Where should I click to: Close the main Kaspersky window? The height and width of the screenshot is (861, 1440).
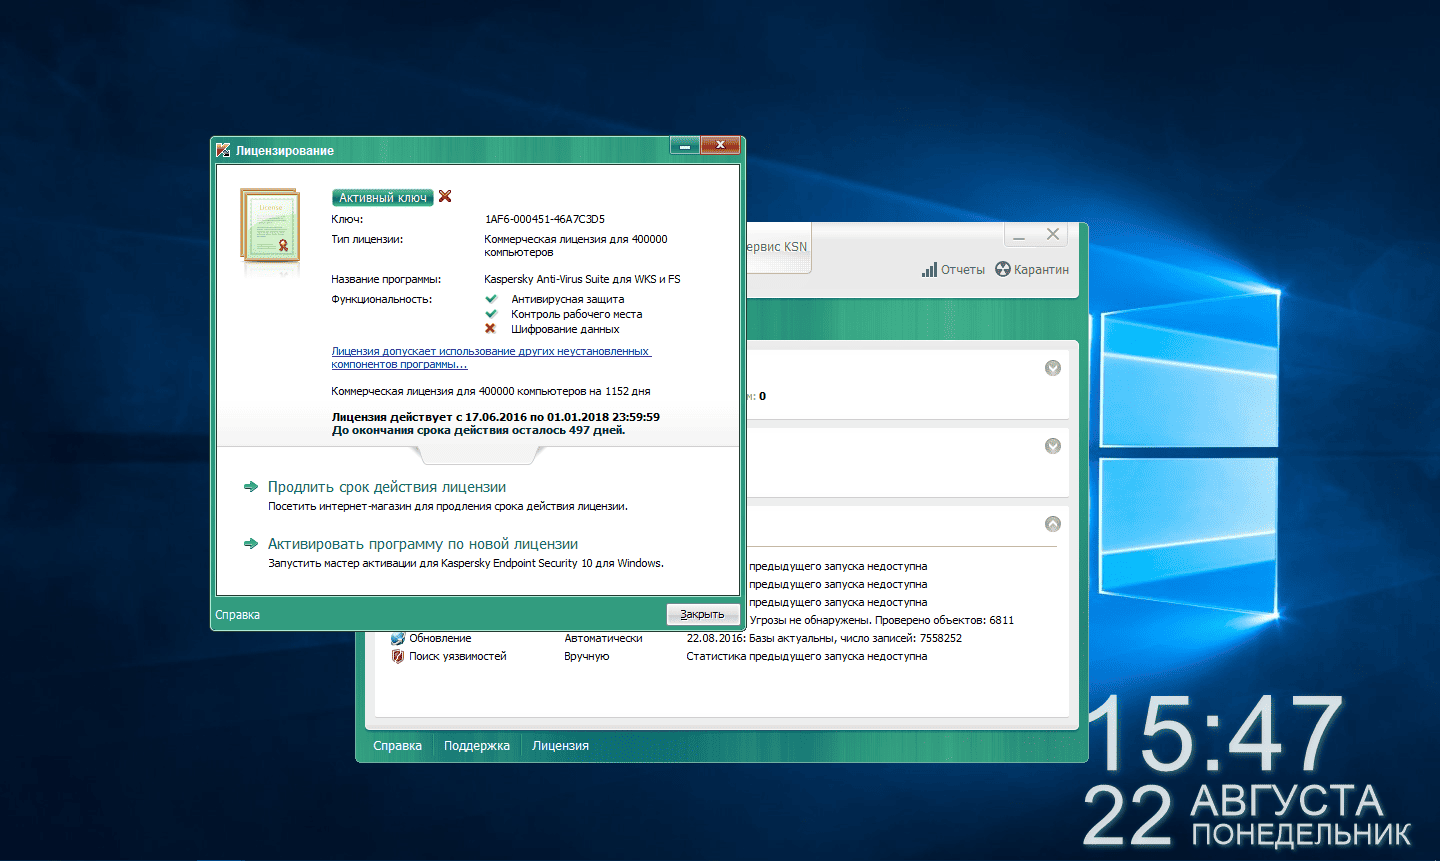[x=1053, y=235]
